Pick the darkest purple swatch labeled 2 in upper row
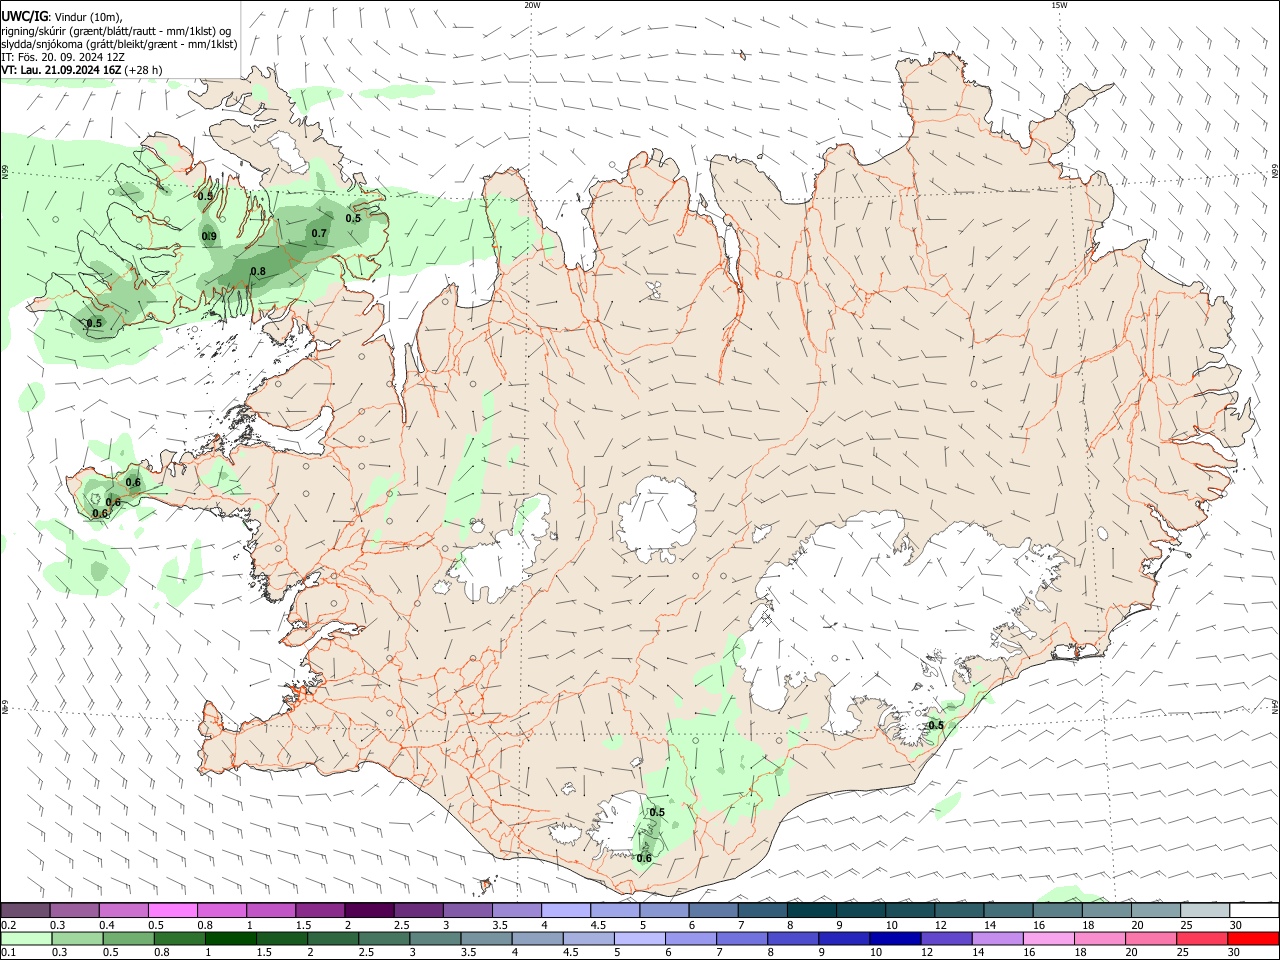Viewport: 1280px width, 960px height. pos(368,911)
